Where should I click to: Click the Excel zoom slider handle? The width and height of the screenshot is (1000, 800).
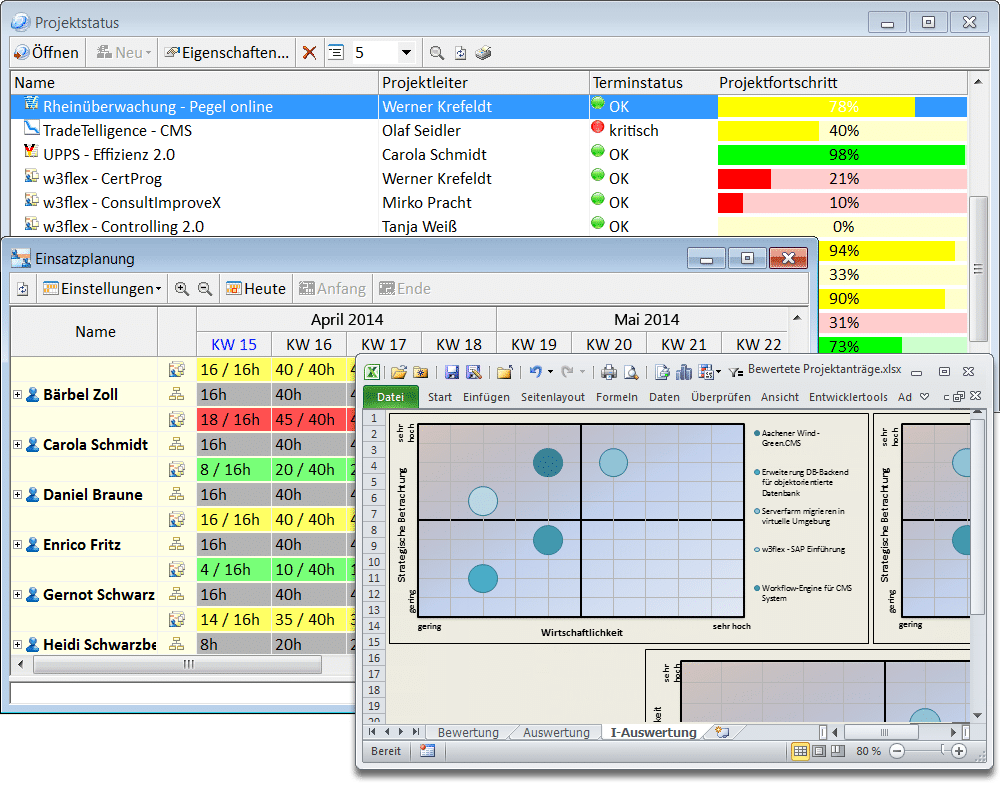pos(941,751)
